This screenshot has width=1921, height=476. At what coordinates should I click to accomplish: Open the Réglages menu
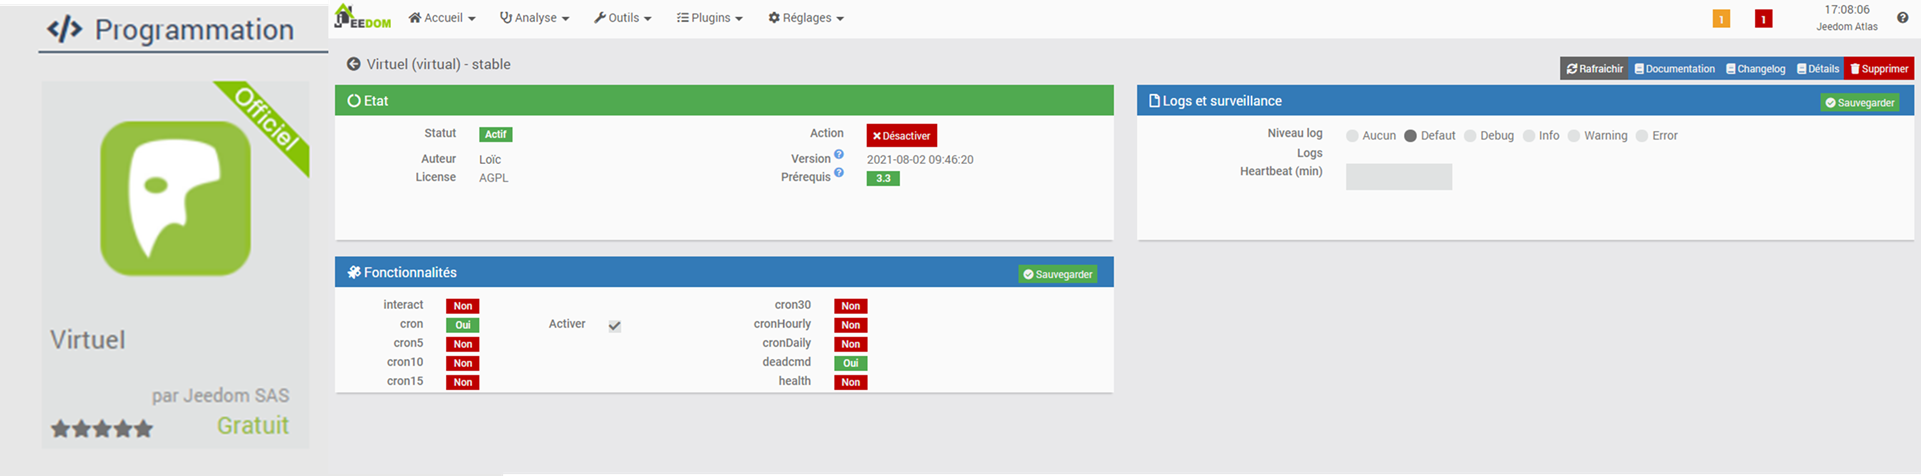point(806,18)
